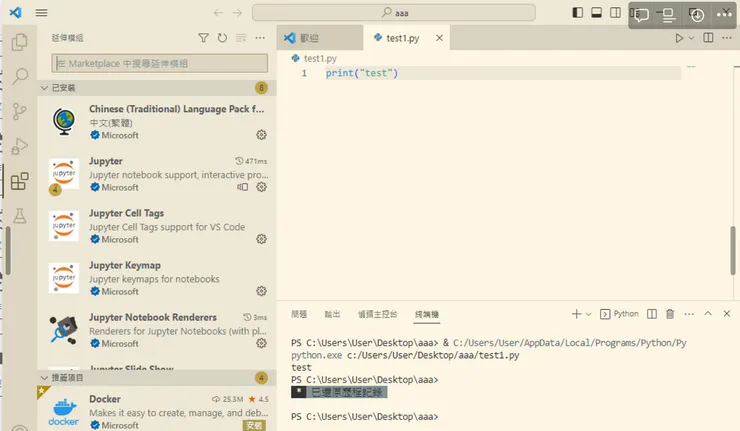Screen dimensions: 740x431
Task: Kill terminal with the trash icon
Action: (x=670, y=314)
